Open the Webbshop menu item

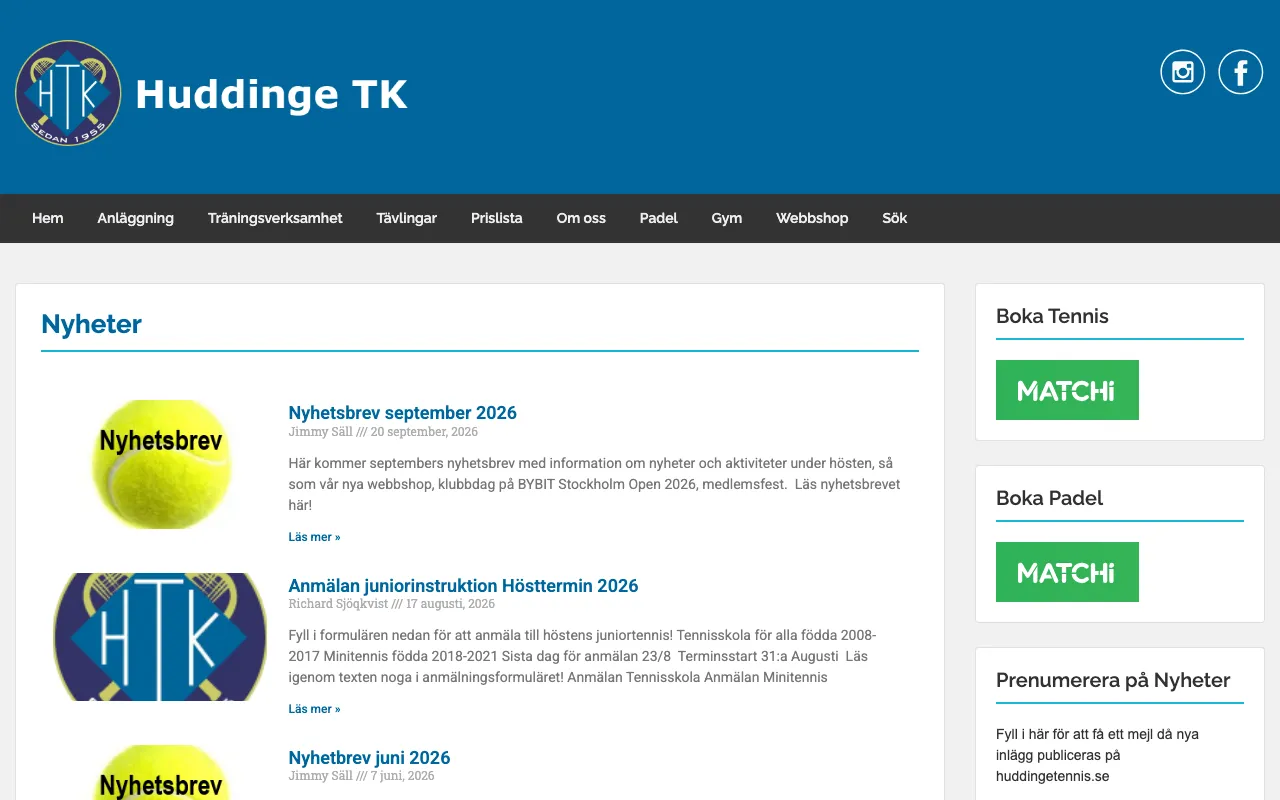(x=812, y=218)
